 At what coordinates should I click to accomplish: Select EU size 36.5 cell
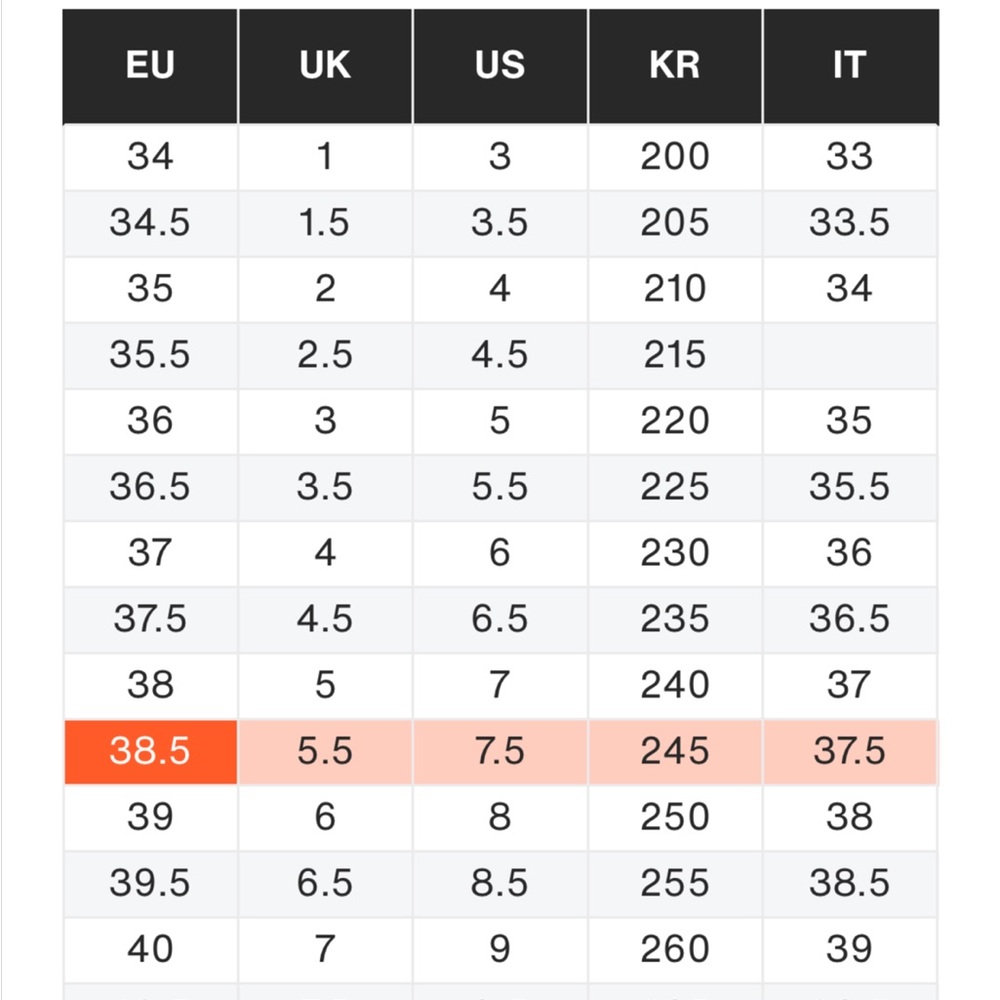coord(151,488)
